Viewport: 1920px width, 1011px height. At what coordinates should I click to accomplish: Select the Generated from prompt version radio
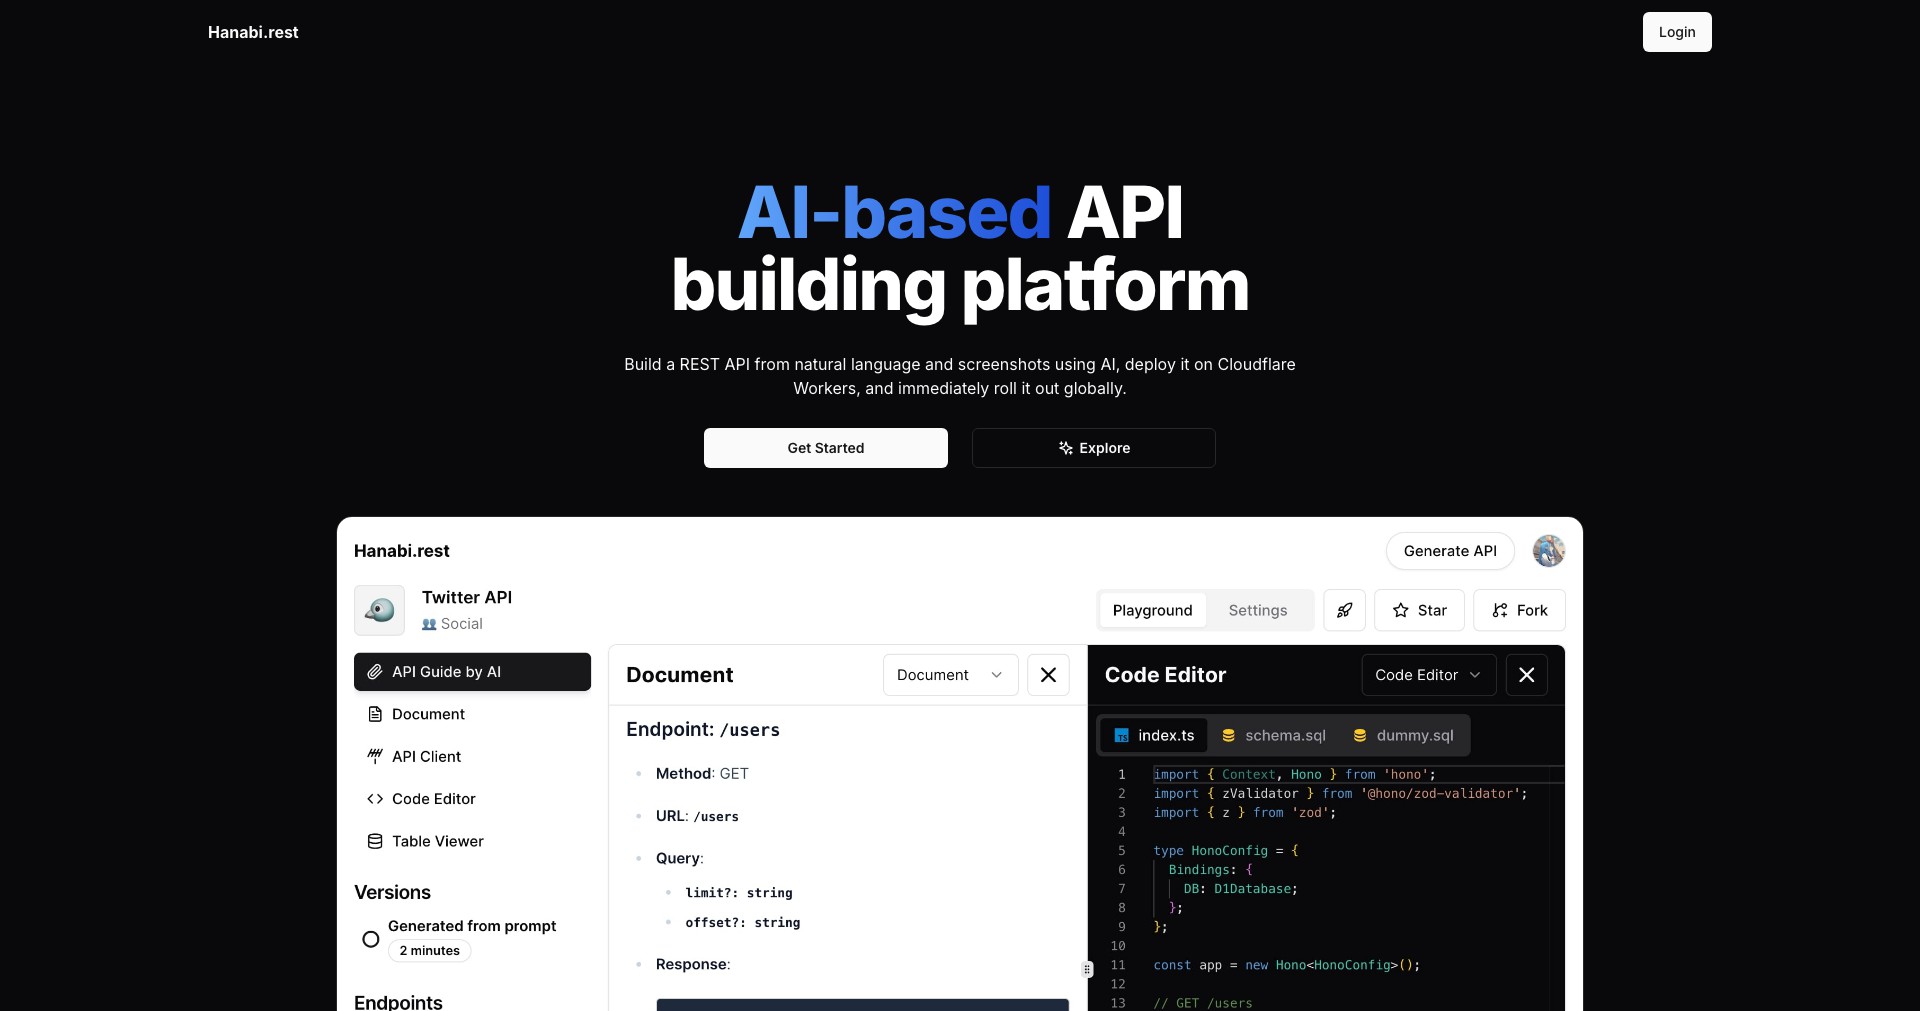coord(370,939)
